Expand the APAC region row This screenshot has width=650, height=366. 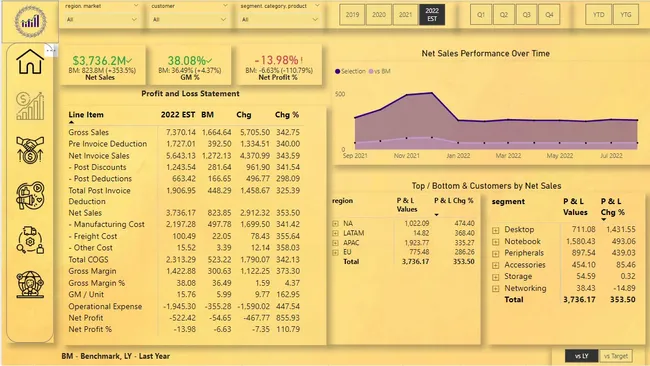[x=335, y=243]
